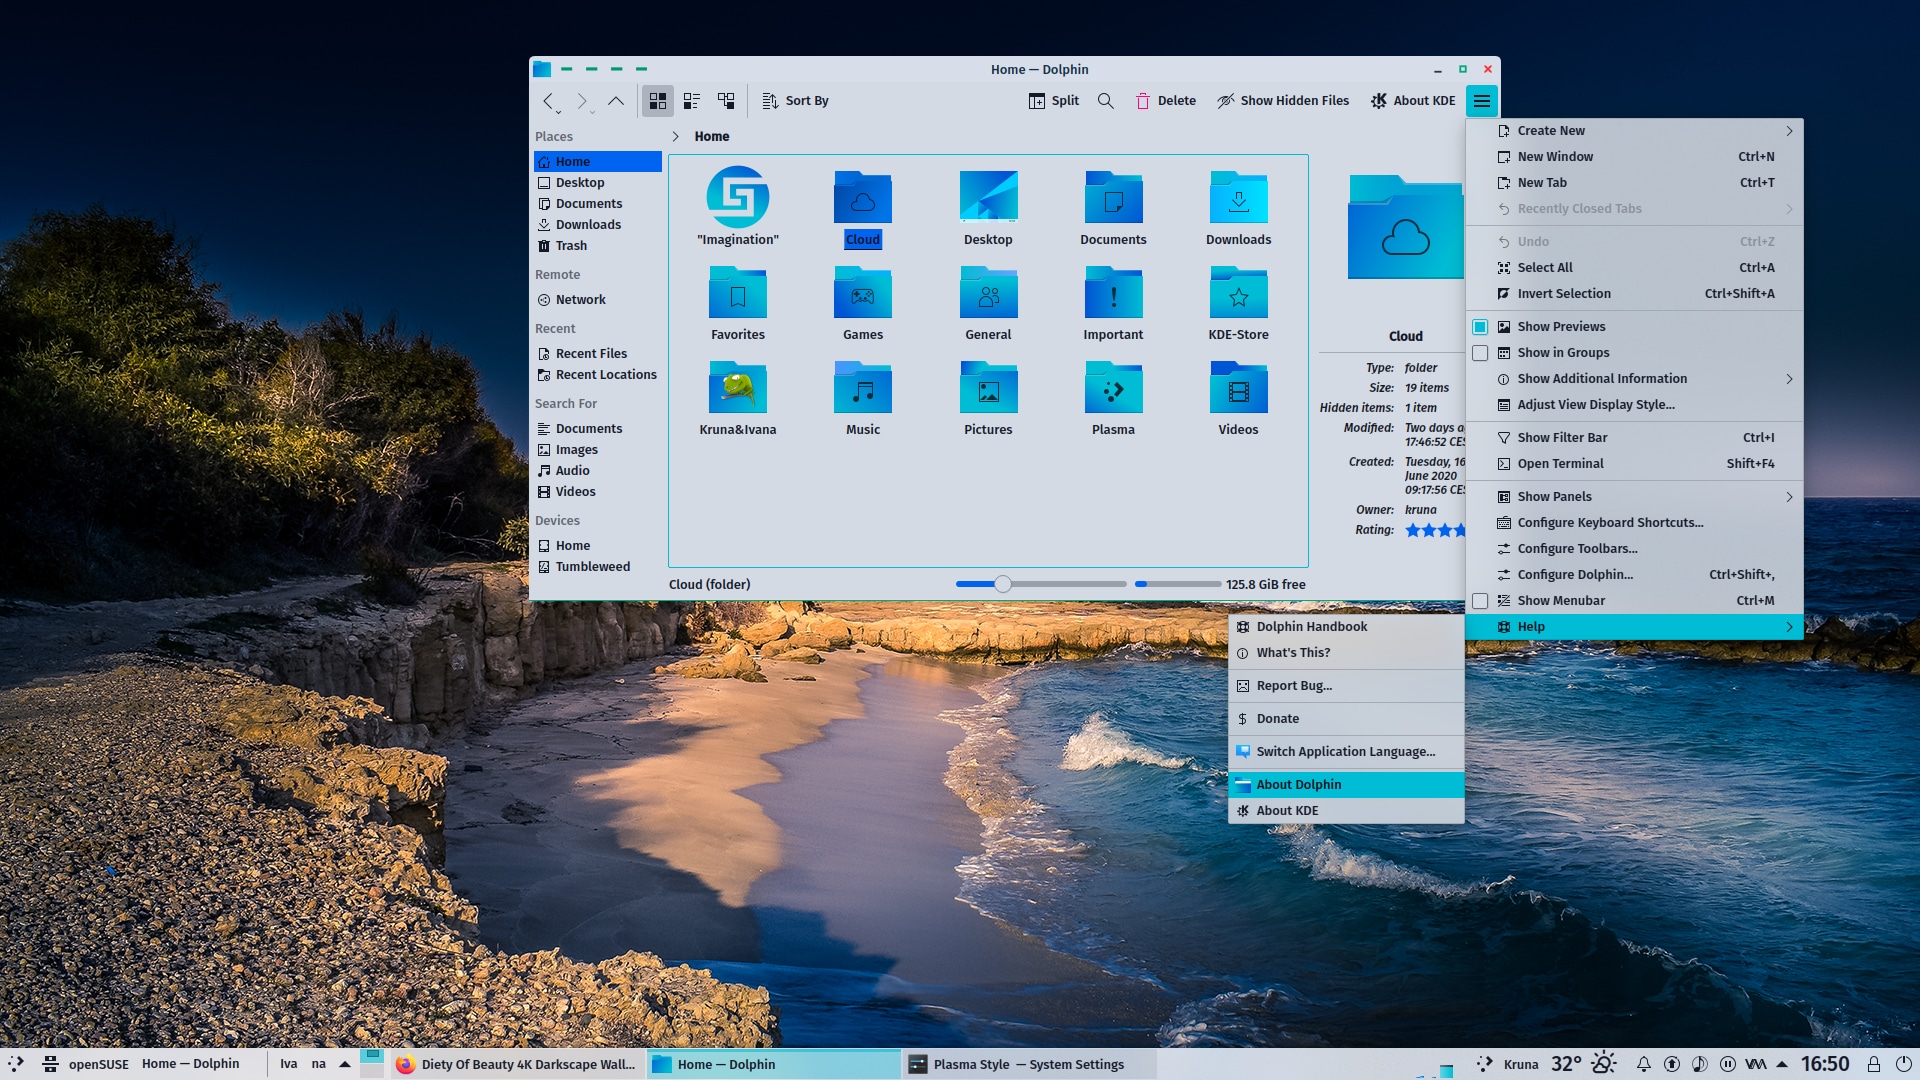Open Trash in the Places panel
The width and height of the screenshot is (1920, 1080).
(x=598, y=246)
